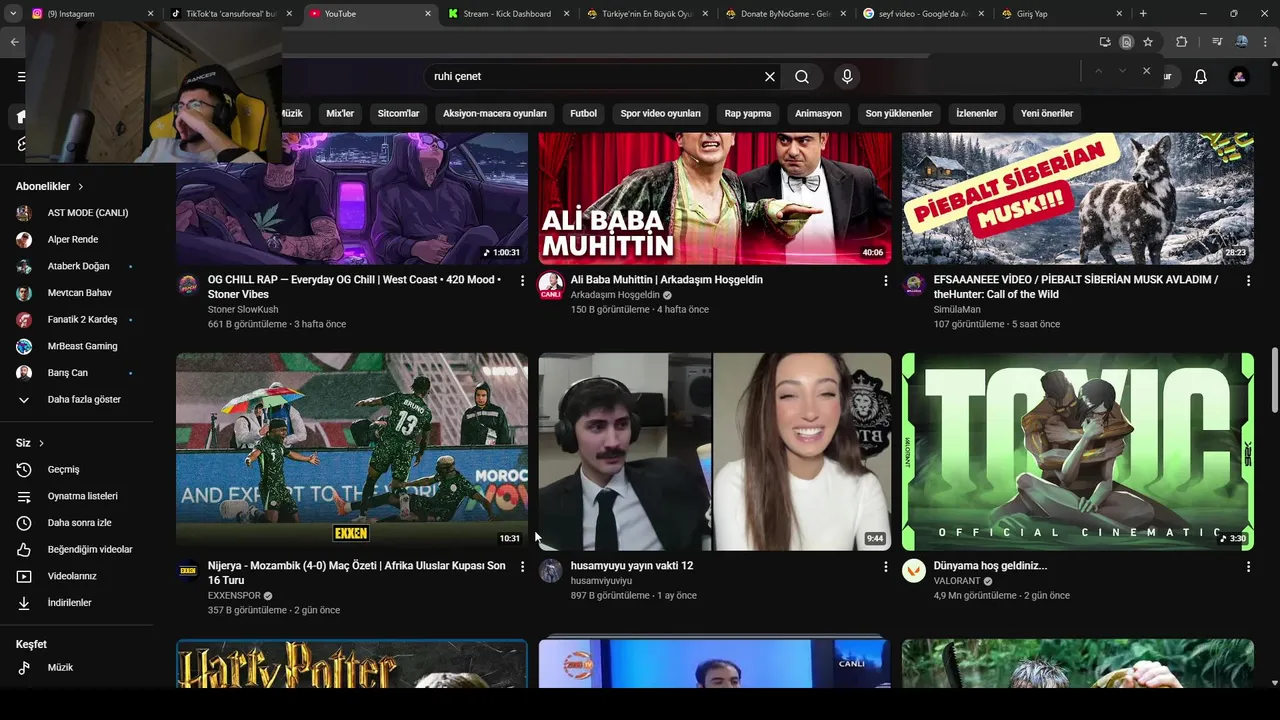Image resolution: width=1280 pixels, height=720 pixels.
Task: Open Chrome media controls icon
Action: 1217,42
